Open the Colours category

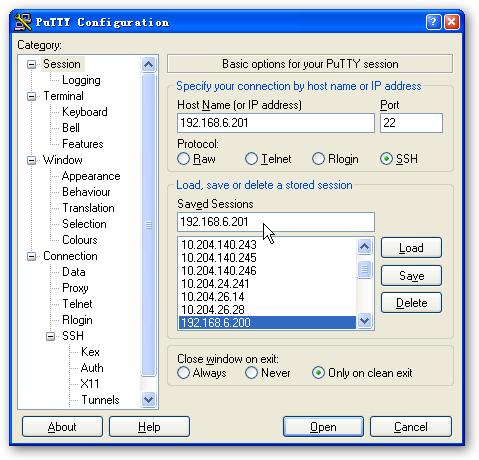click(x=80, y=240)
